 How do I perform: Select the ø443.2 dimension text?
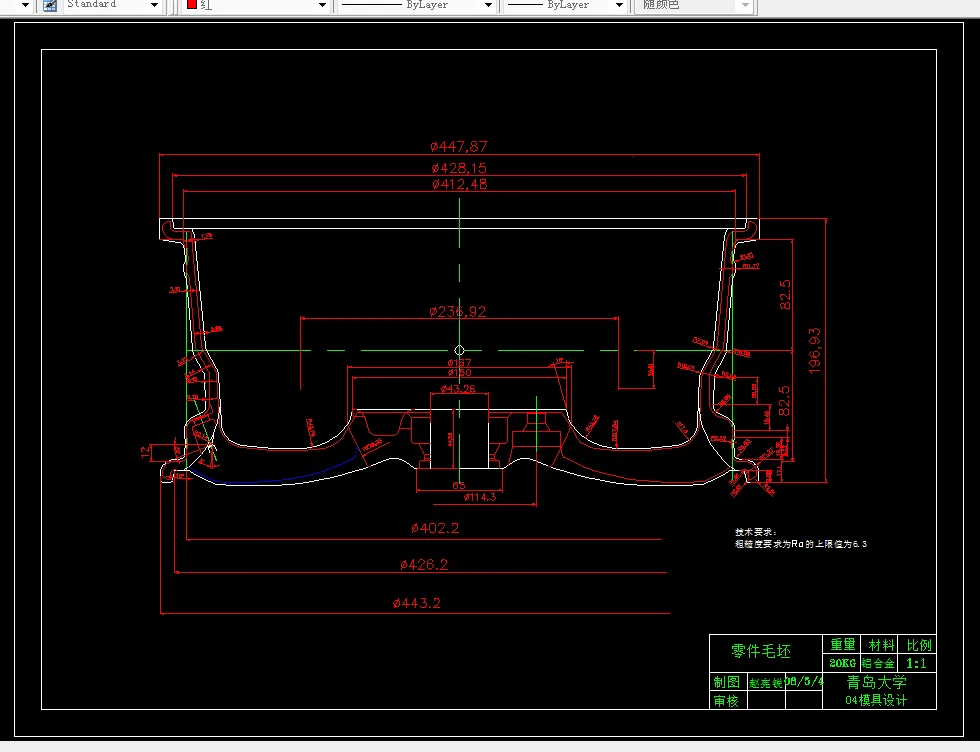pos(416,603)
